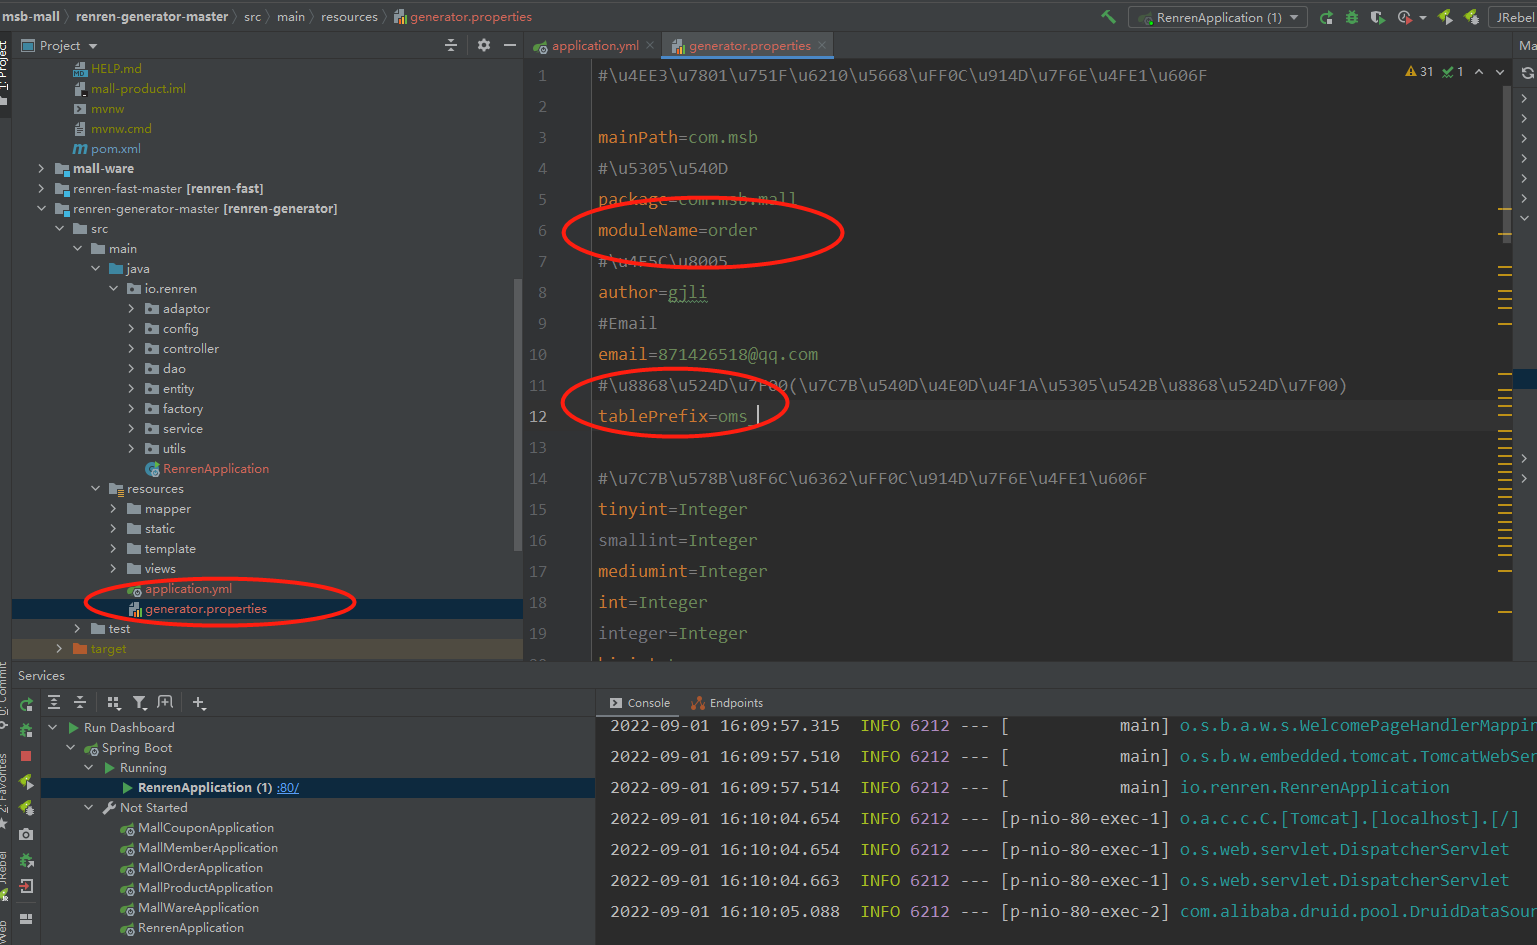Select the template folder in resources
Viewport: 1537px width, 945px height.
(161, 549)
